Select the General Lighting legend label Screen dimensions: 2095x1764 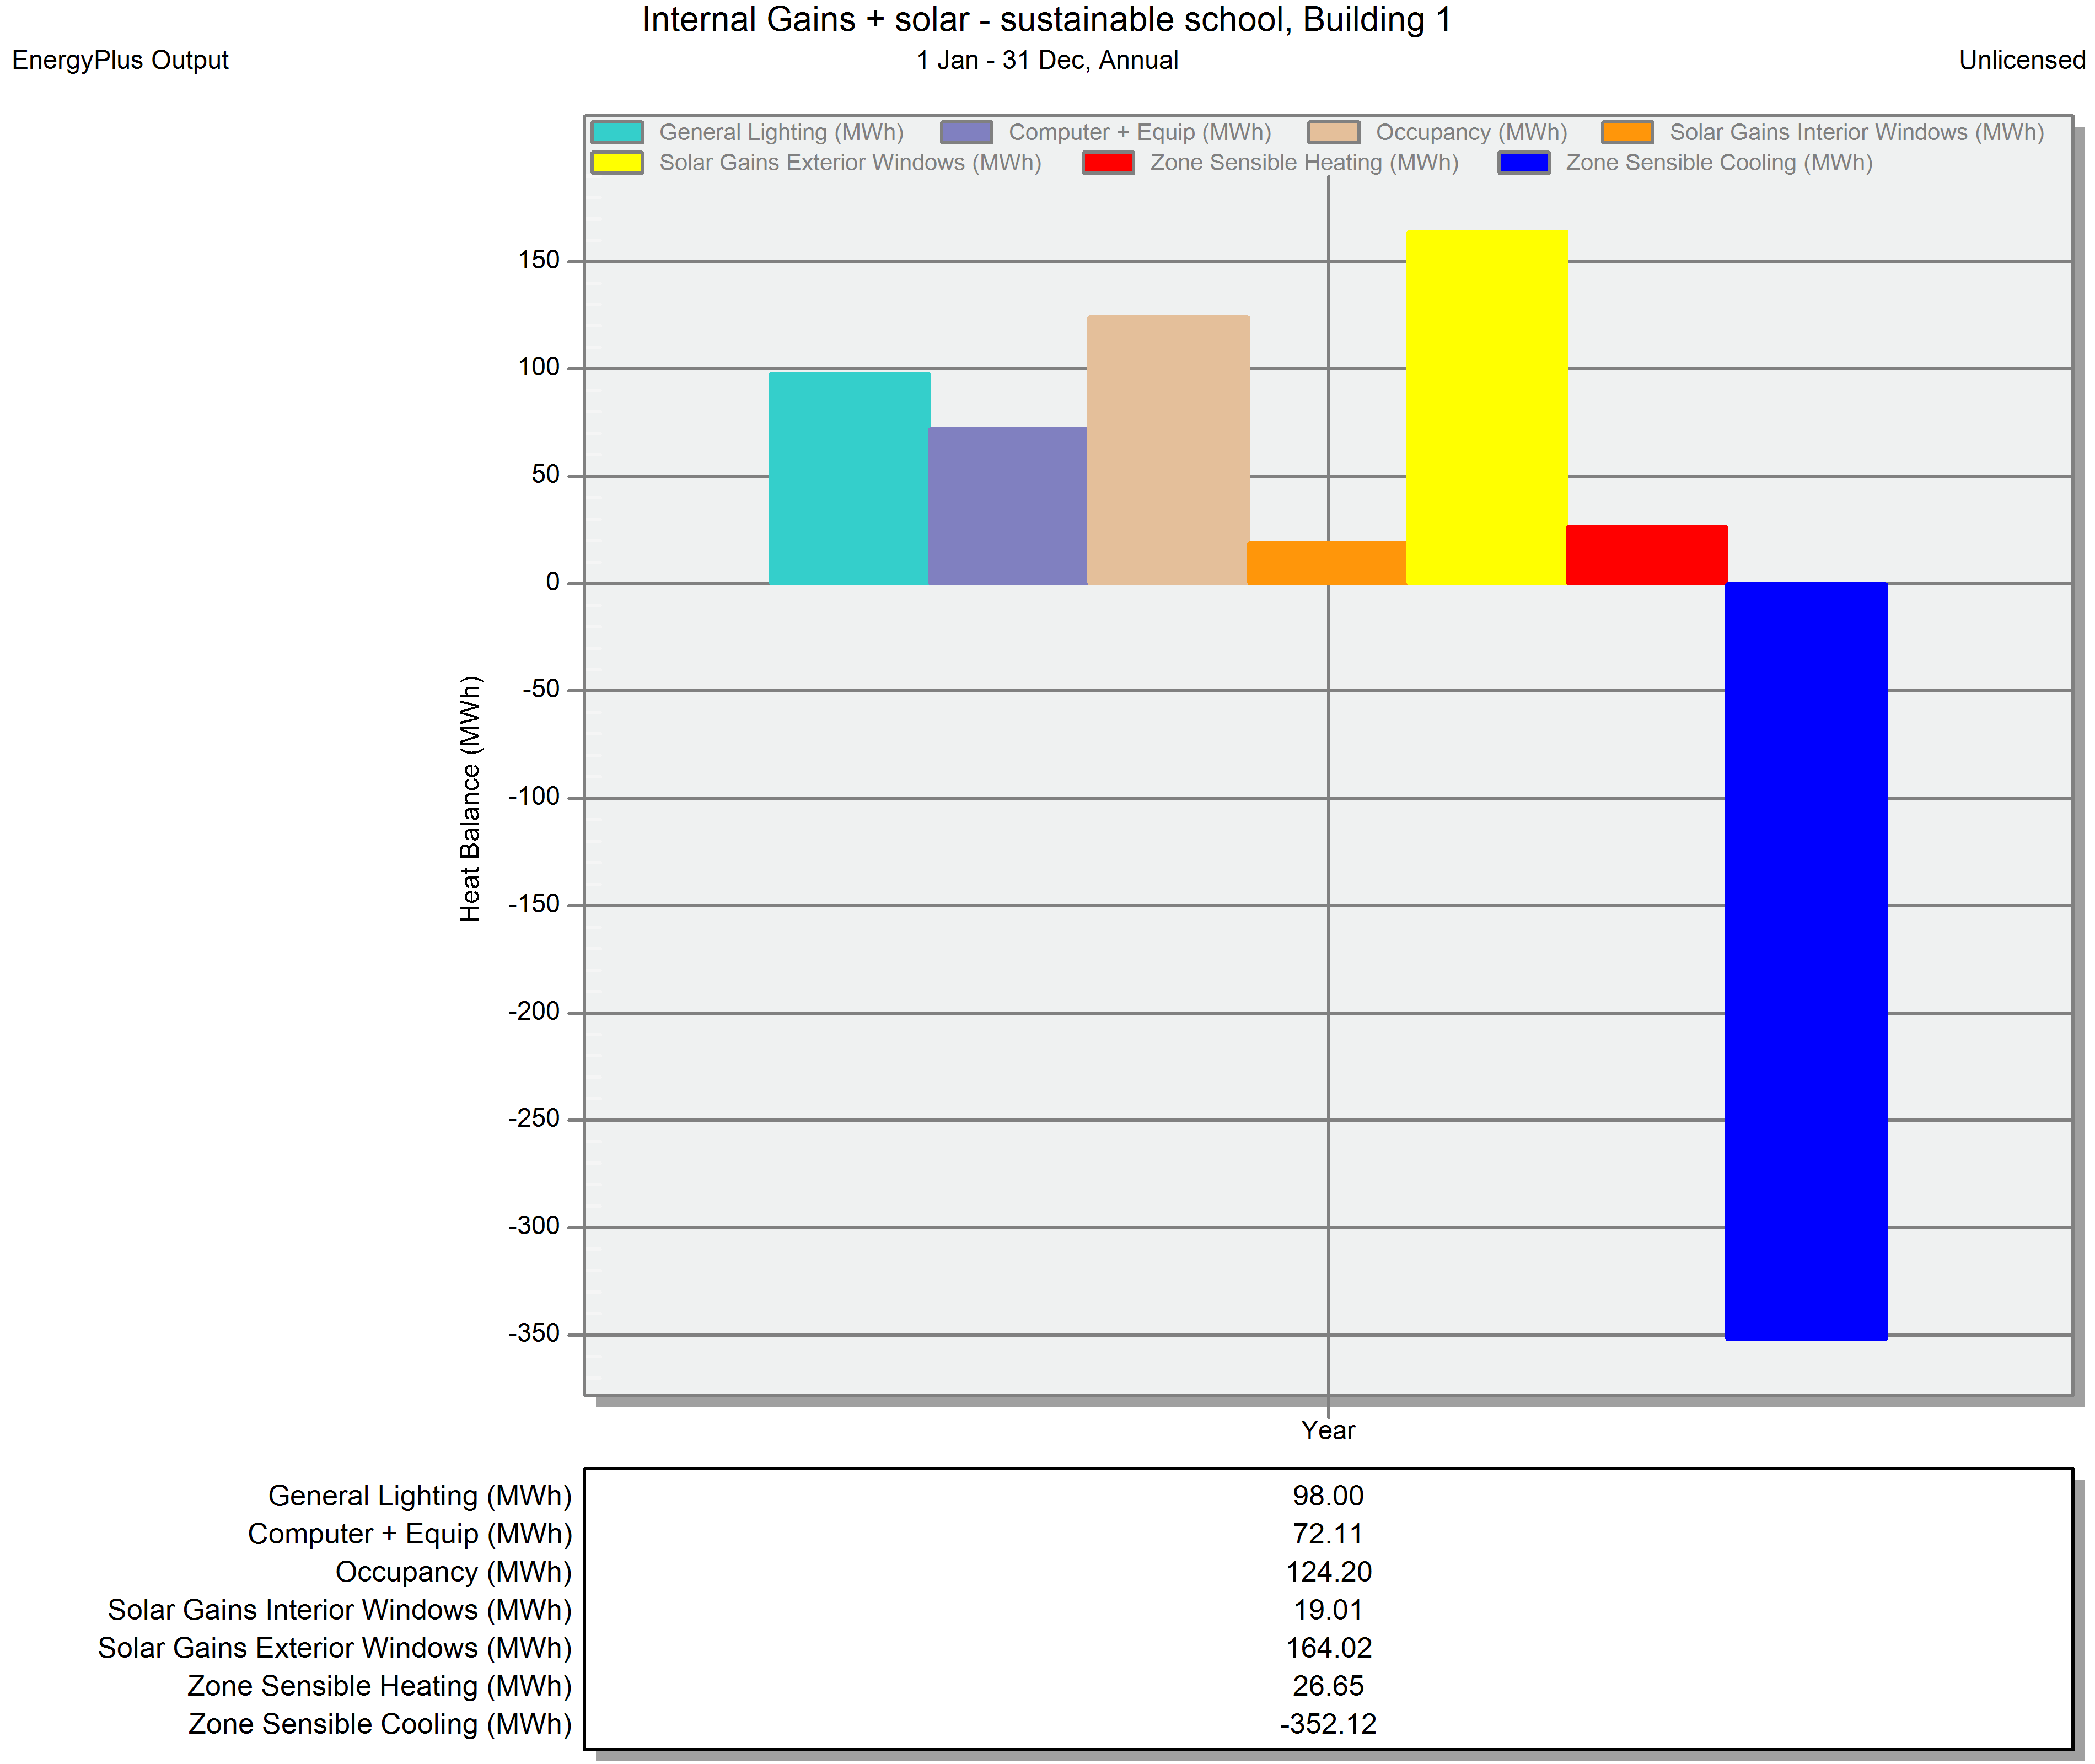(x=781, y=132)
